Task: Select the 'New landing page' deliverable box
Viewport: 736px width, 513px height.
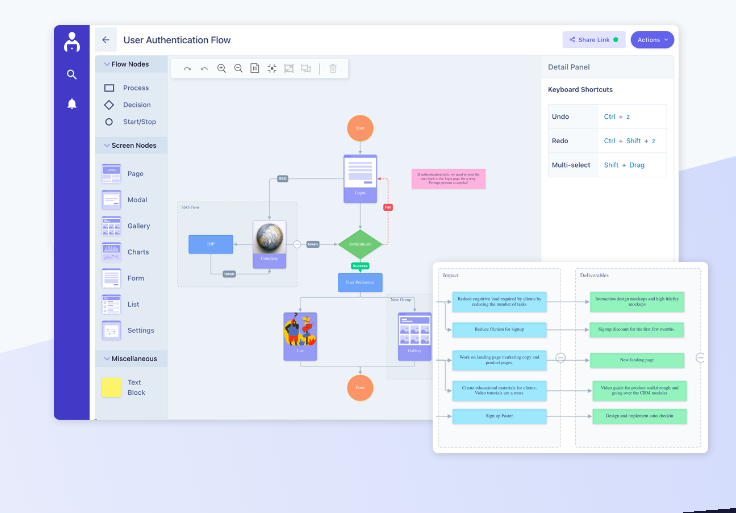Action: tap(637, 360)
